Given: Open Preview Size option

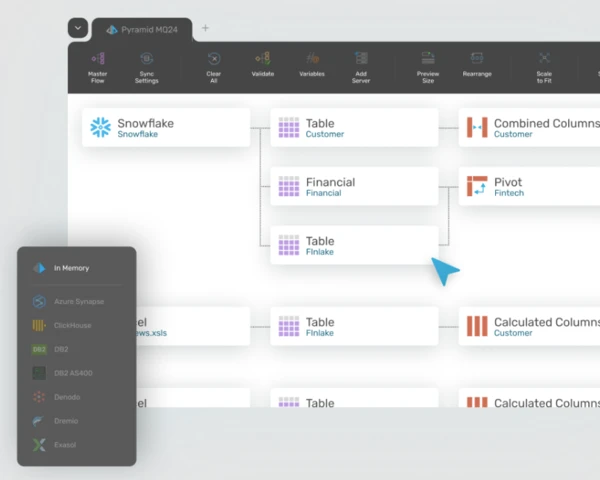Looking at the screenshot, I should pyautogui.click(x=428, y=67).
